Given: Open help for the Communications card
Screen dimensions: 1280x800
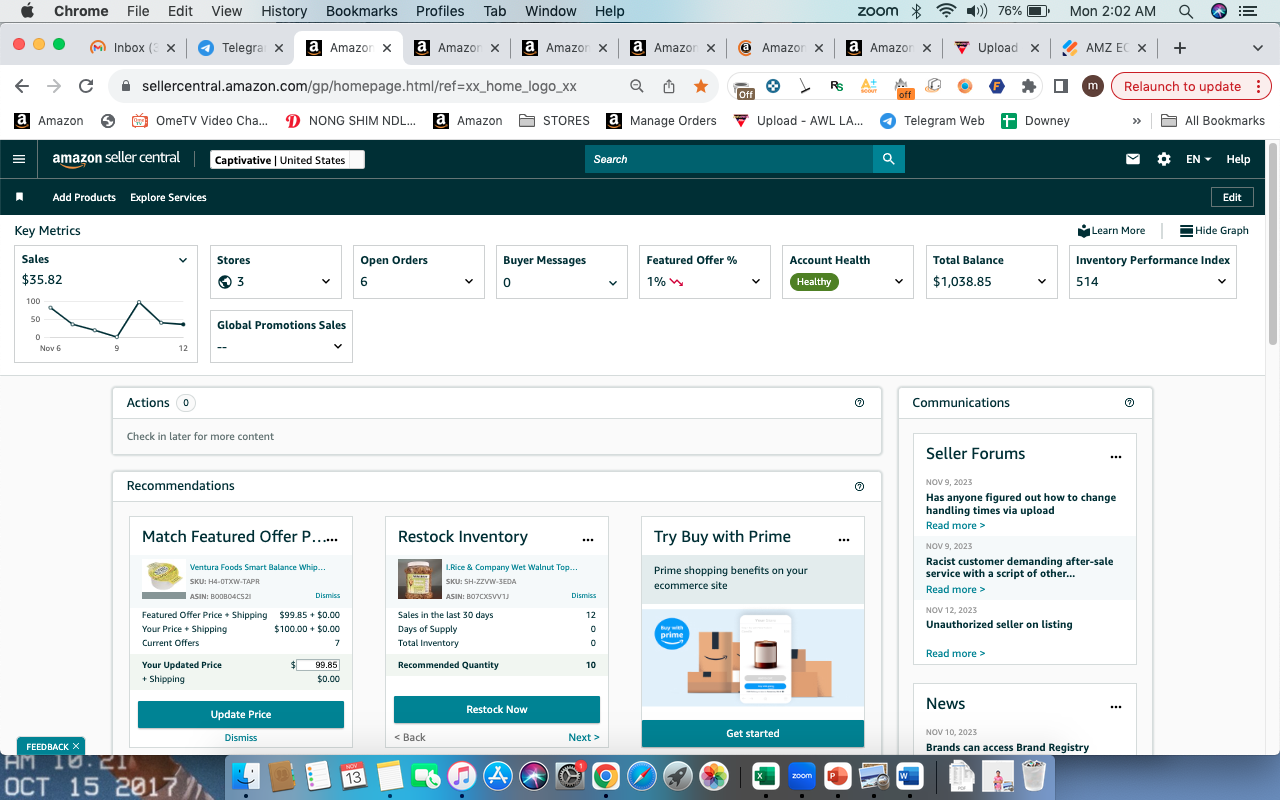Looking at the screenshot, I should point(1129,403).
